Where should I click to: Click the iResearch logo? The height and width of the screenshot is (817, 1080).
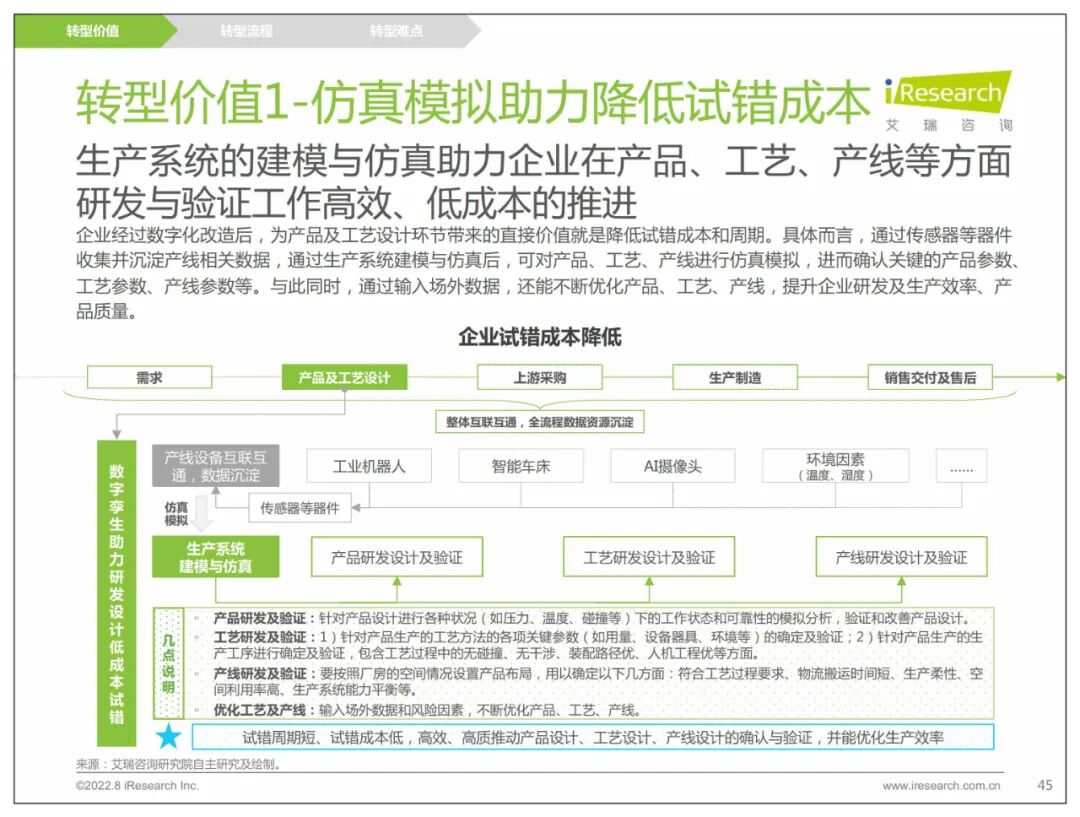pyautogui.click(x=948, y=101)
